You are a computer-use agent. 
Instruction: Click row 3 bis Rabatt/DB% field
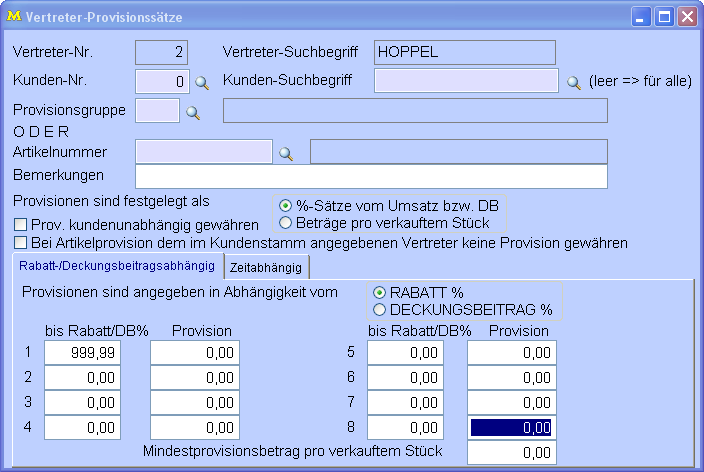[x=83, y=402]
